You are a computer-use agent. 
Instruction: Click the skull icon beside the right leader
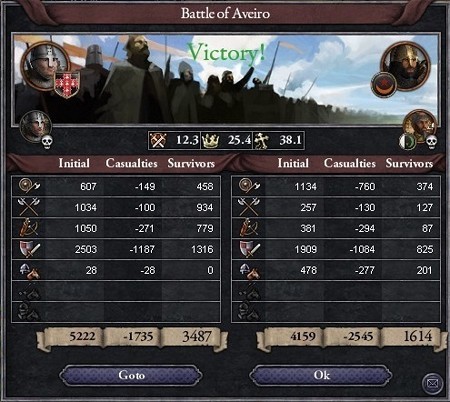click(432, 142)
